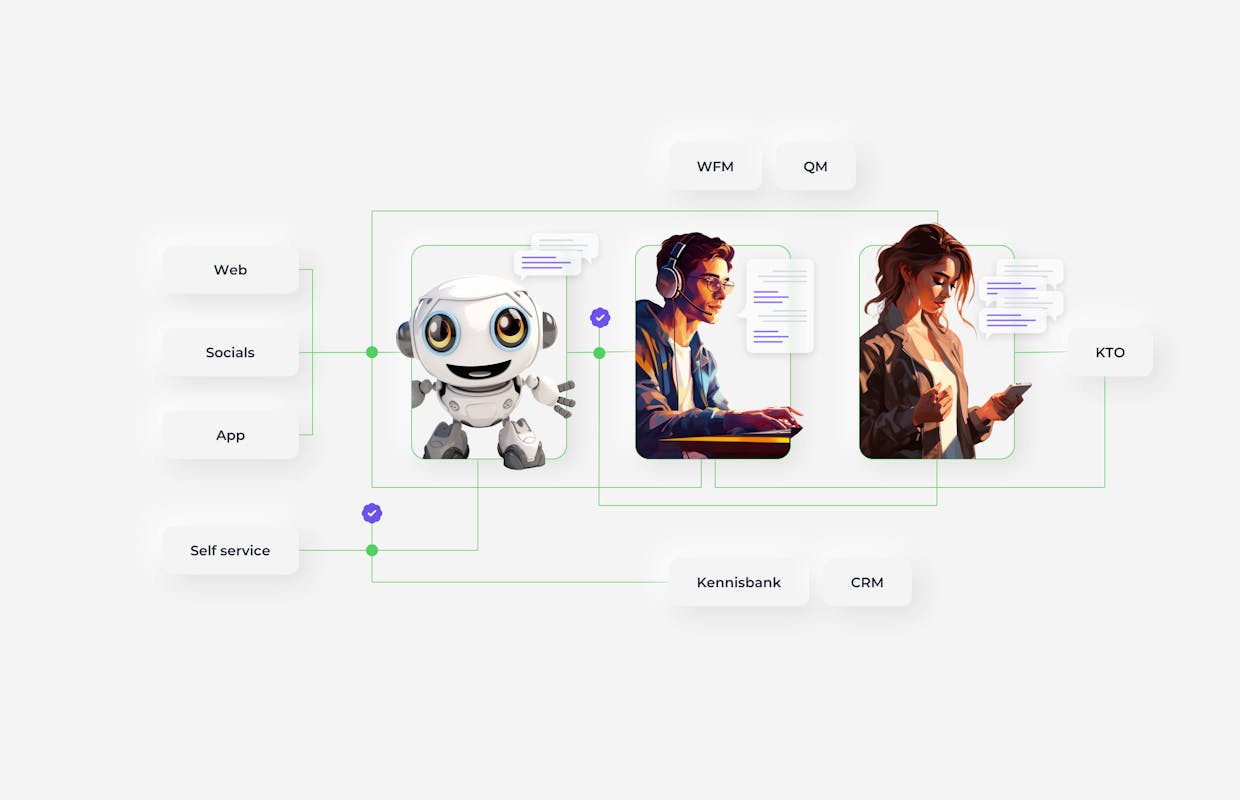Image resolution: width=1240 pixels, height=800 pixels.
Task: Click the WFM label box
Action: tap(715, 166)
